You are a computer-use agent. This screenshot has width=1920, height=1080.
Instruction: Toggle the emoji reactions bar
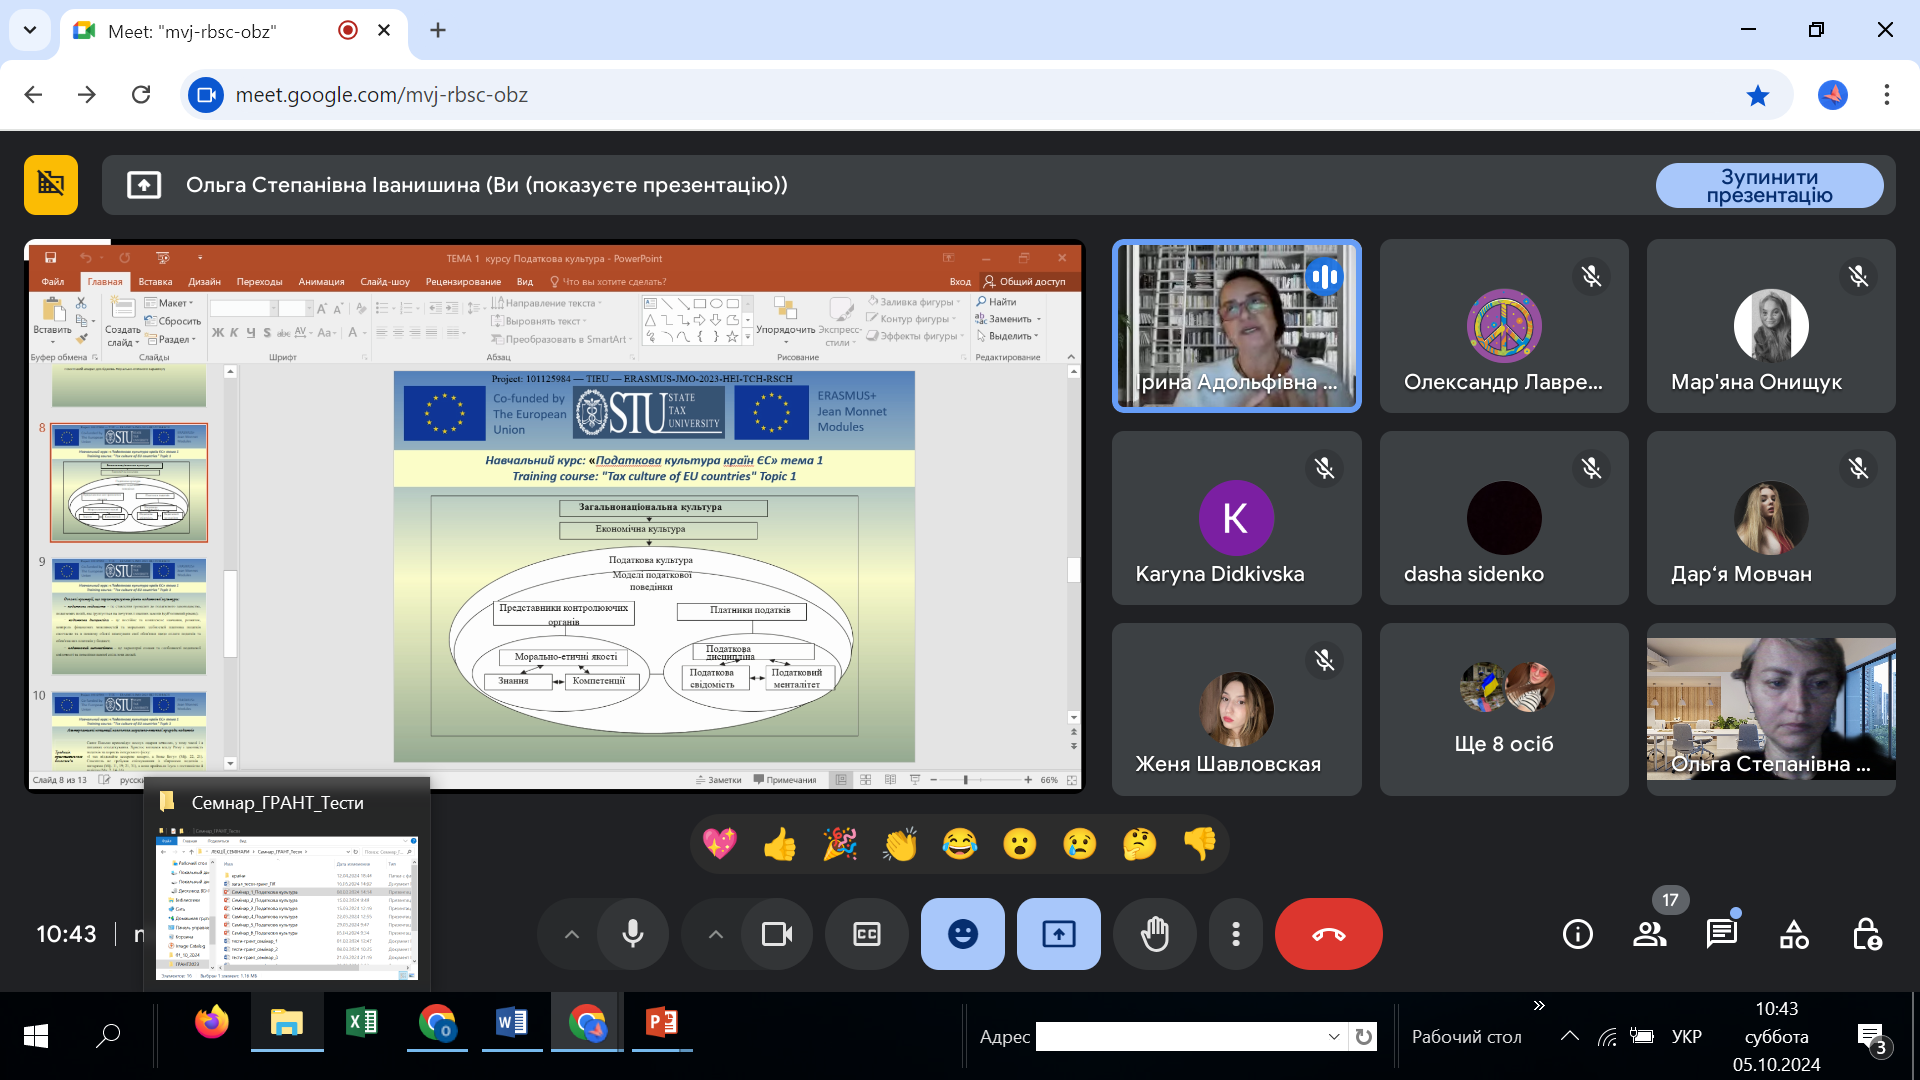[x=963, y=934]
